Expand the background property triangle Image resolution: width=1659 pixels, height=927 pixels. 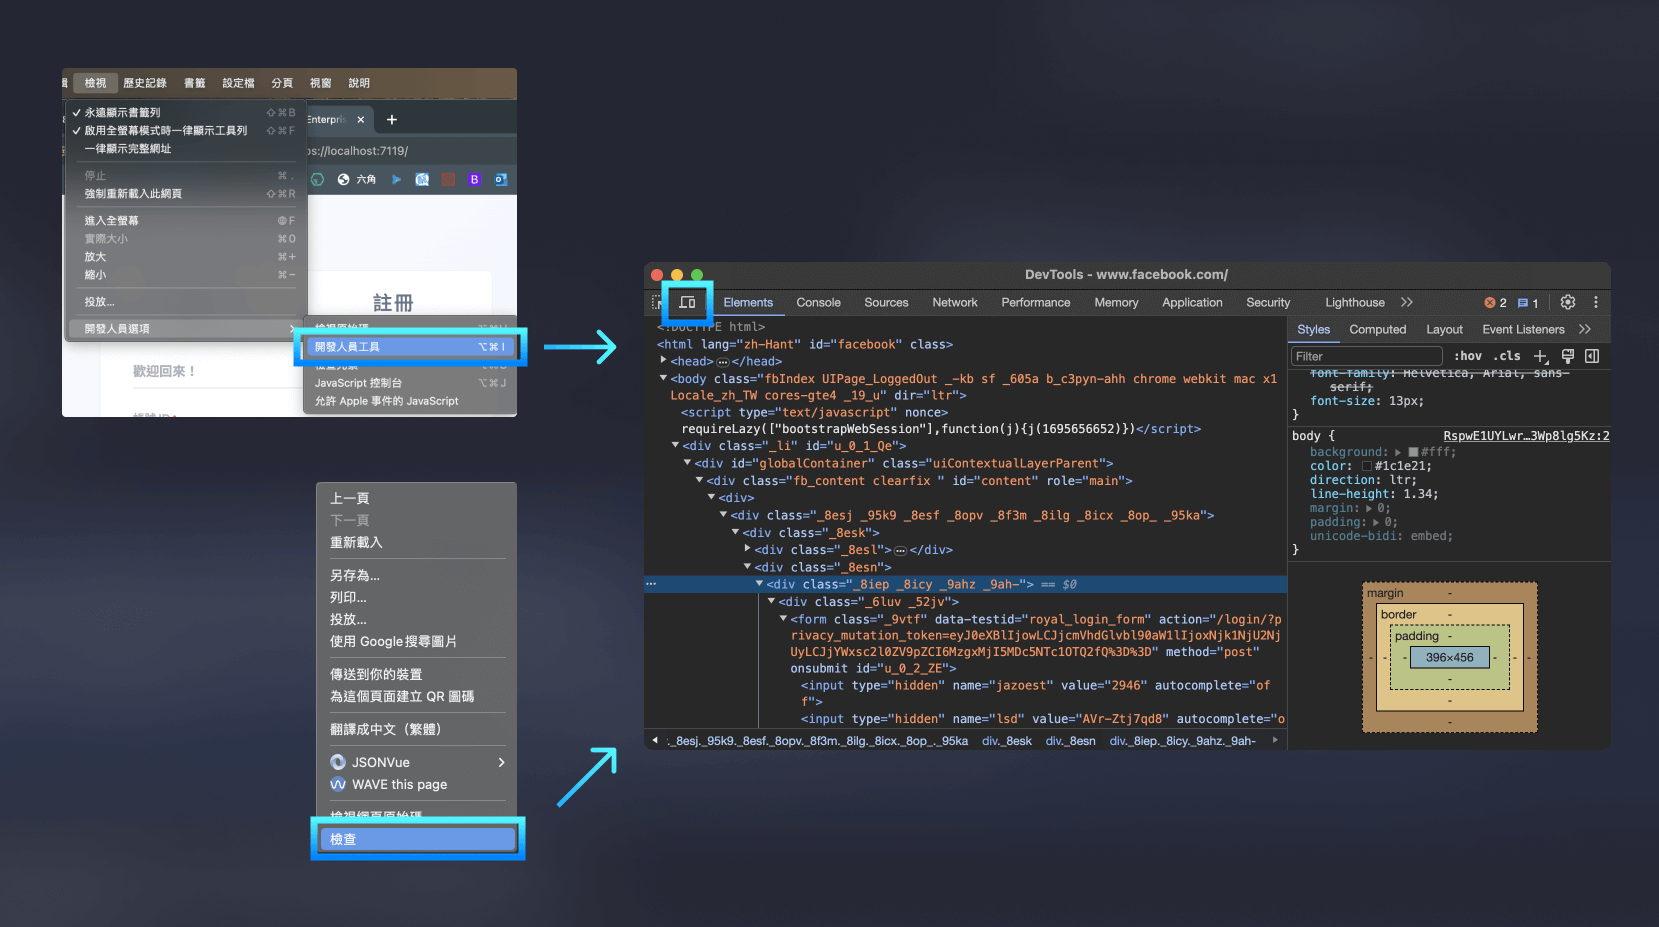1398,453
